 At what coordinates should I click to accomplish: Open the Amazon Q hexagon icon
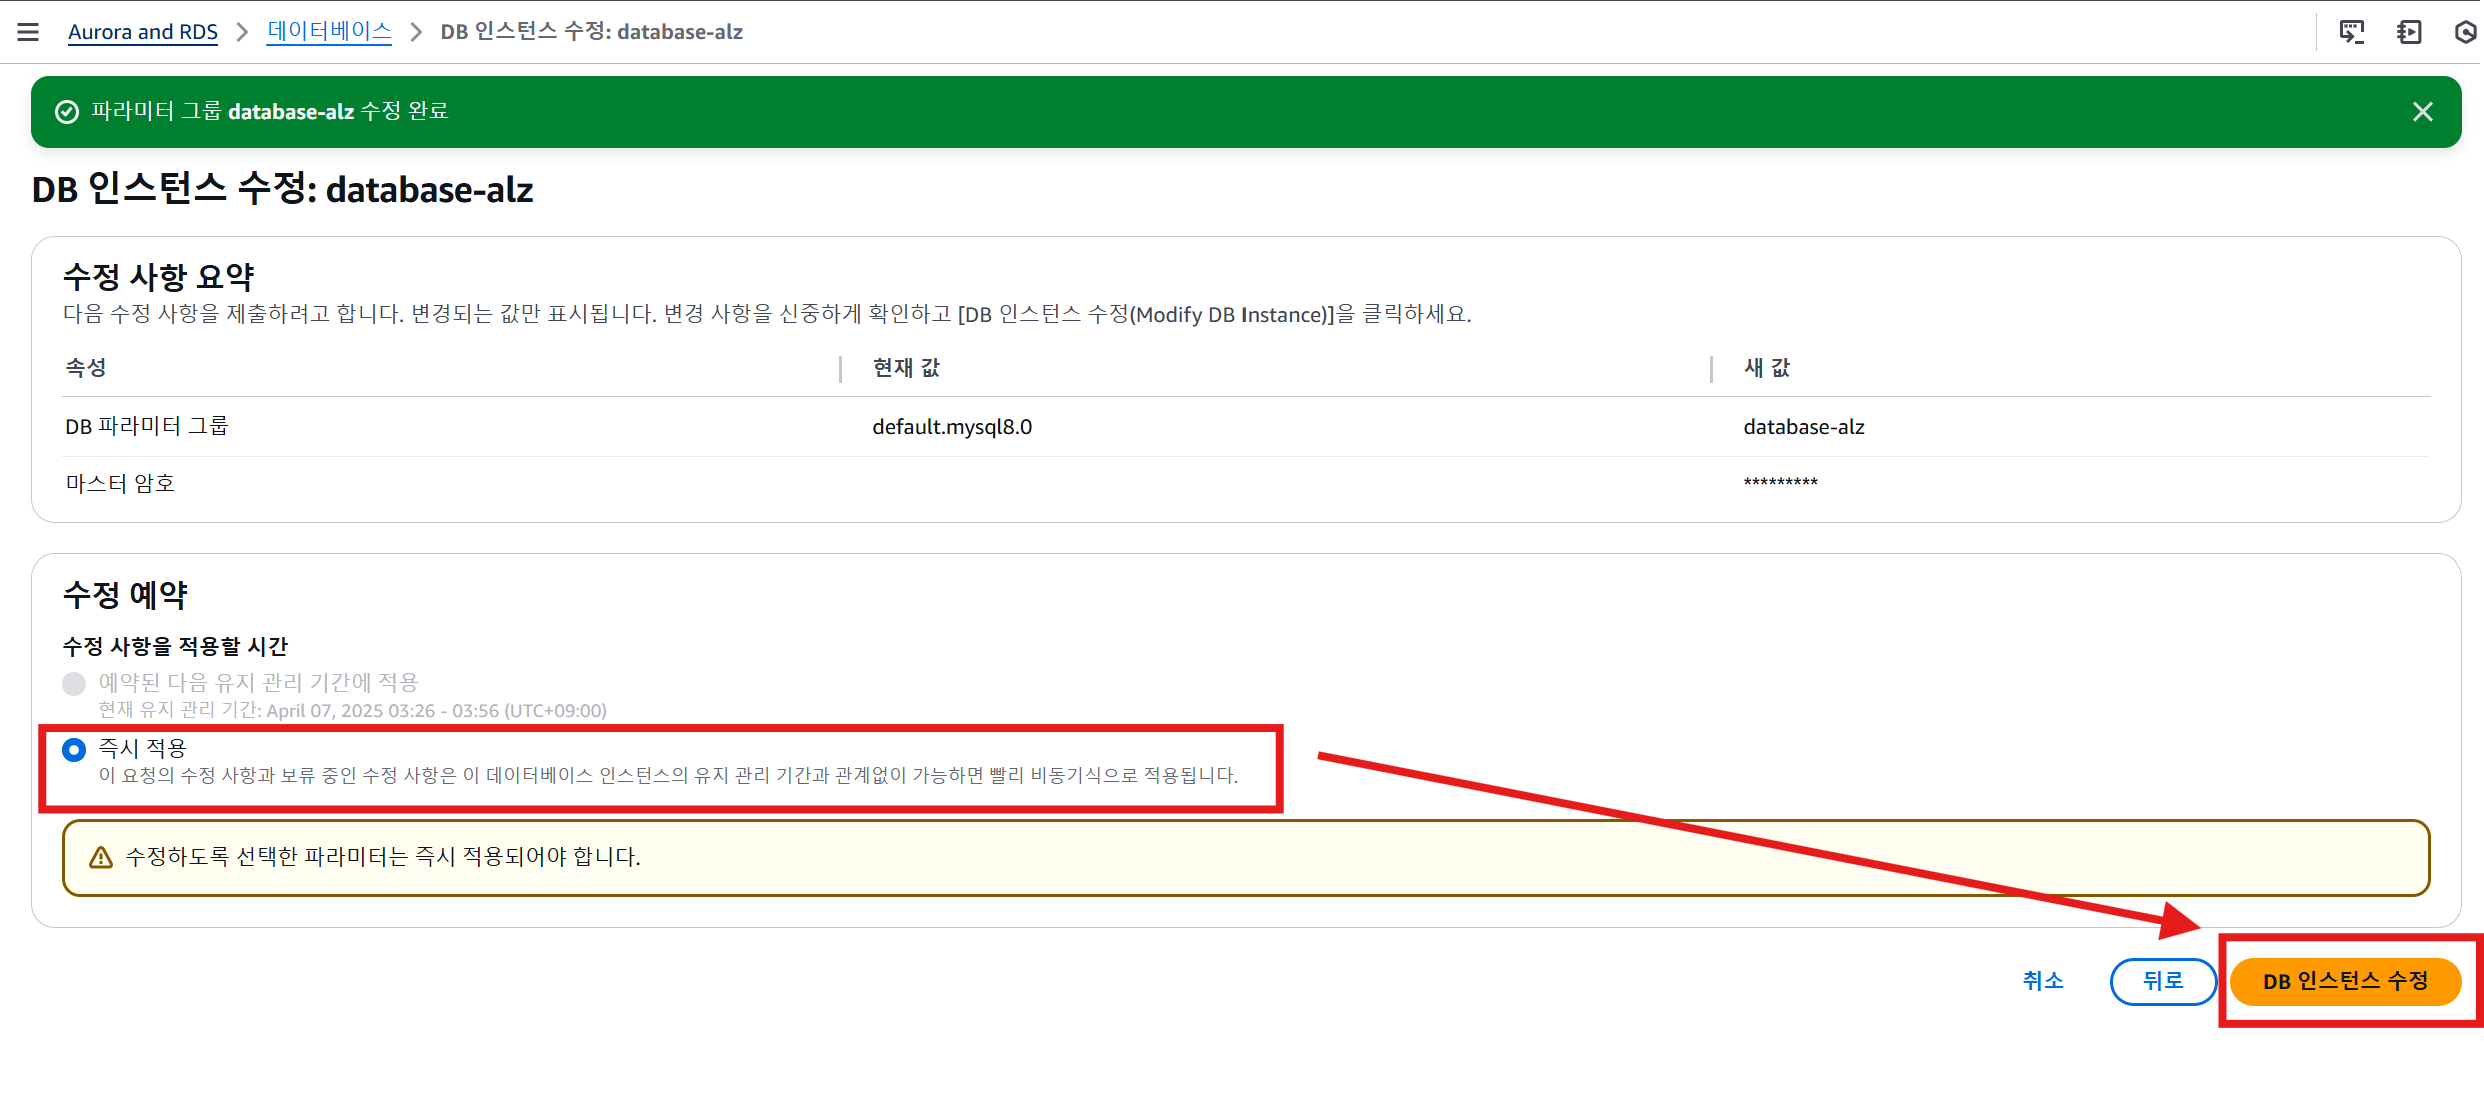[2466, 32]
